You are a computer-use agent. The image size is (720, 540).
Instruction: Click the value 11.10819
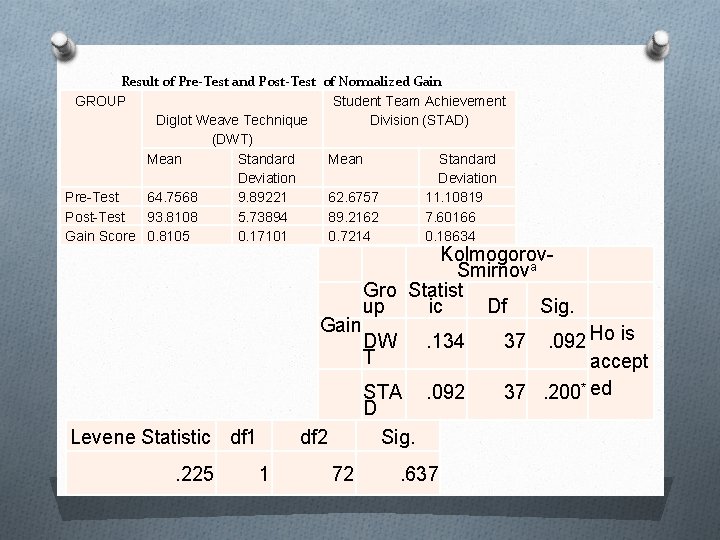tap(454, 197)
